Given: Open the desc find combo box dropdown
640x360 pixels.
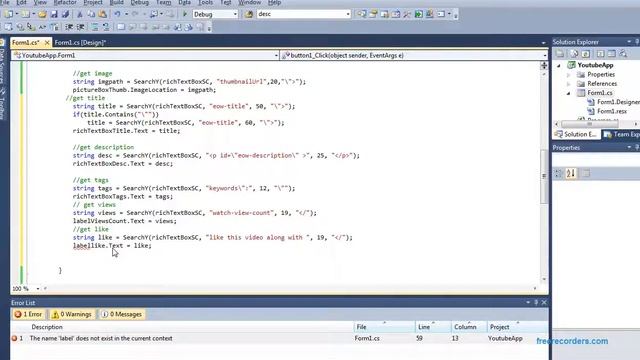Looking at the screenshot, I should click(x=348, y=14).
